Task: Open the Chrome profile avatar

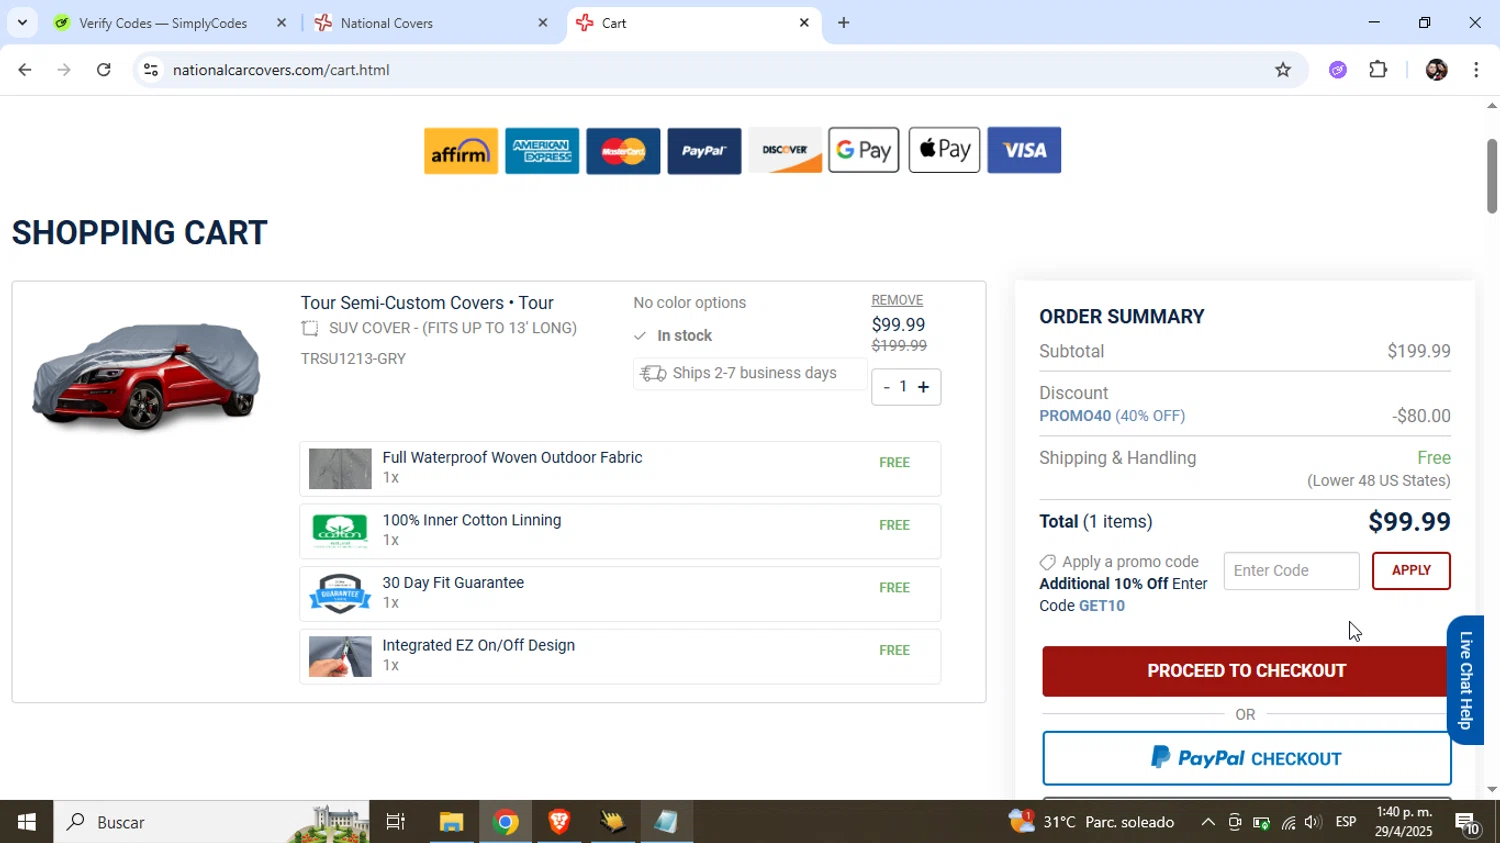Action: click(1436, 70)
